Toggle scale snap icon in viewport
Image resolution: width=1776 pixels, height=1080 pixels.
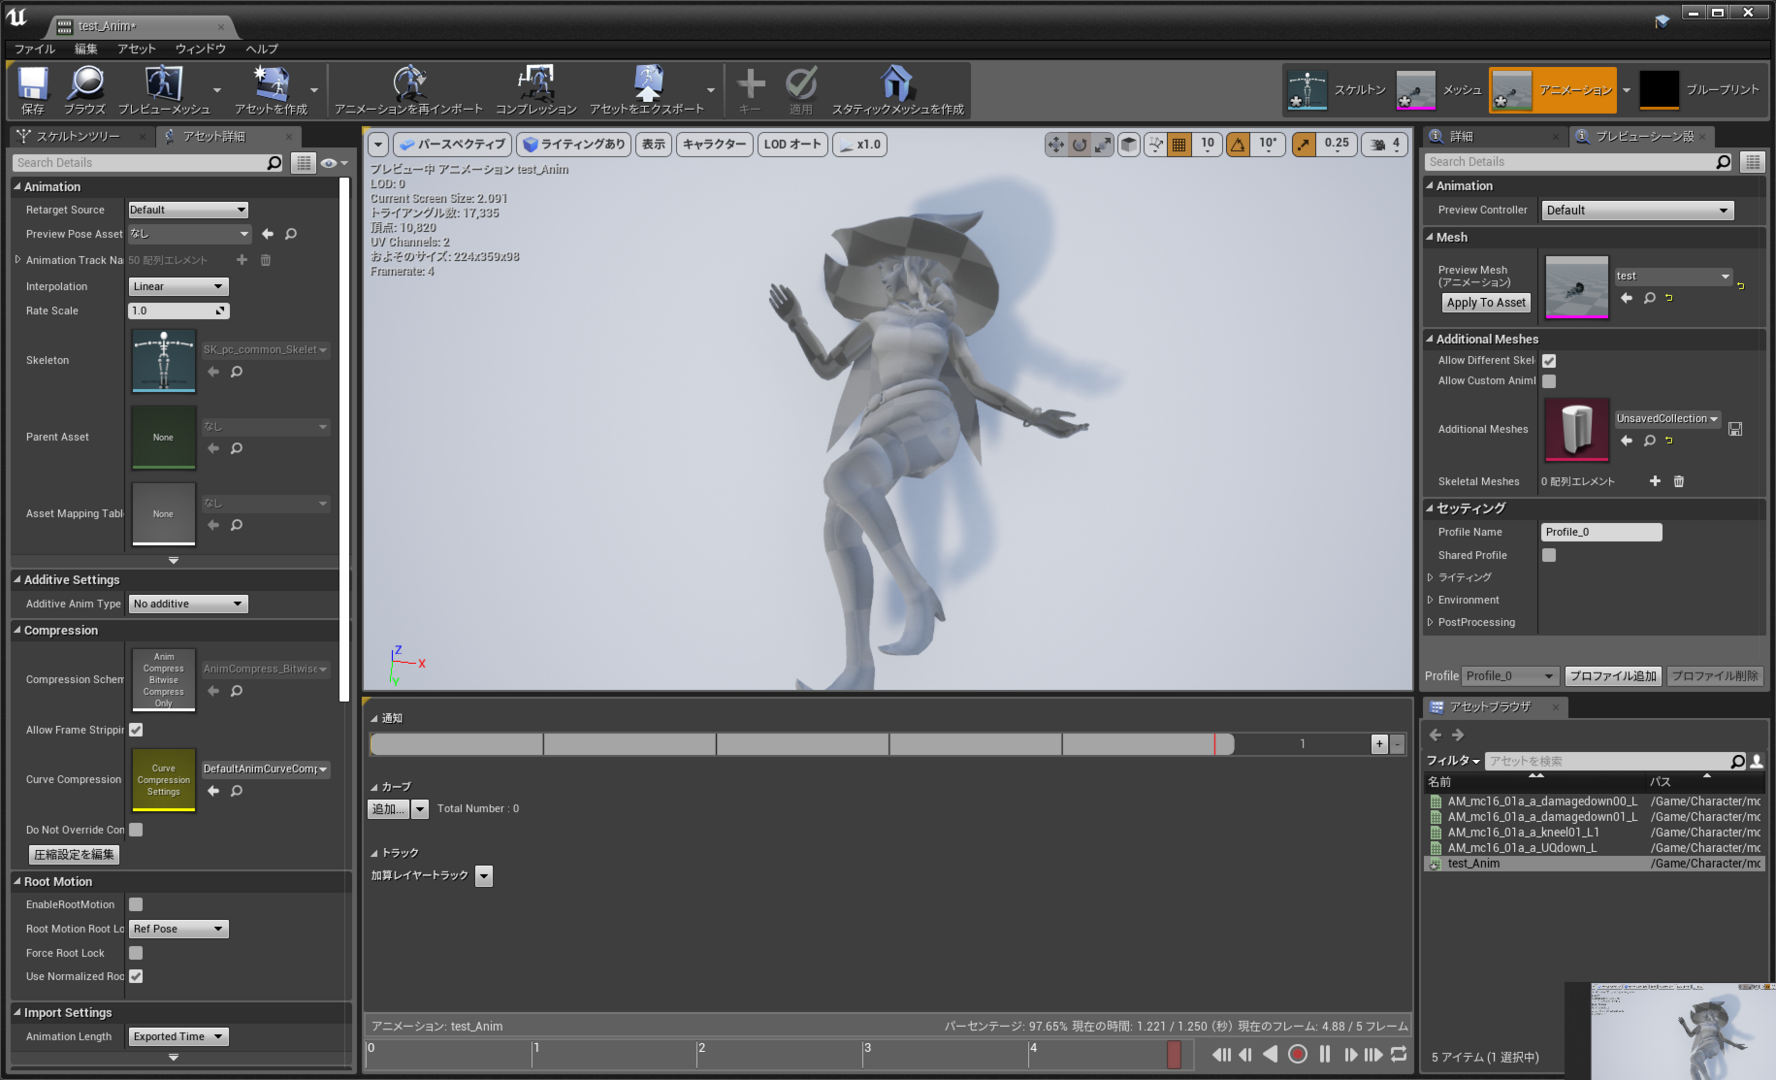pos(1304,145)
